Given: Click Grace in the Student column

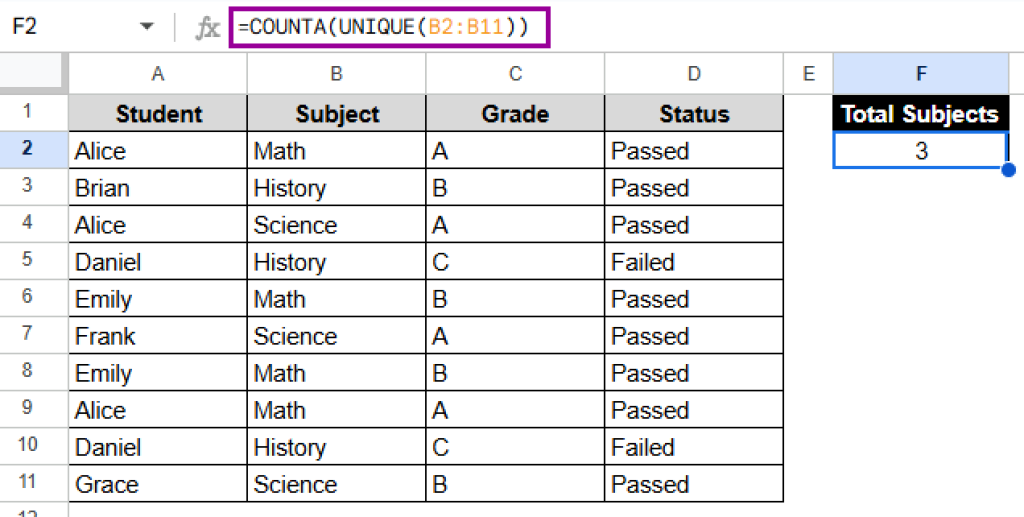Looking at the screenshot, I should [x=158, y=484].
